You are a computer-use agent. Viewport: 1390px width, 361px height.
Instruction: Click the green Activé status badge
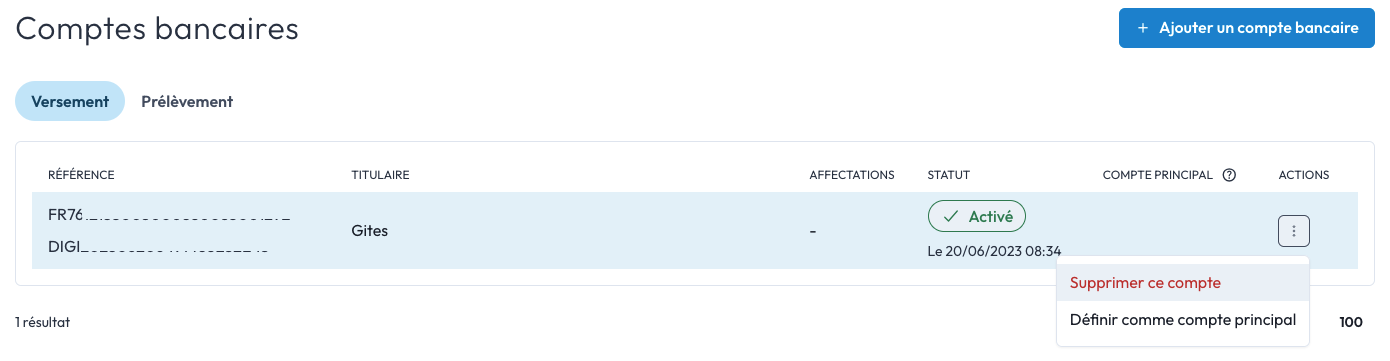(x=976, y=216)
